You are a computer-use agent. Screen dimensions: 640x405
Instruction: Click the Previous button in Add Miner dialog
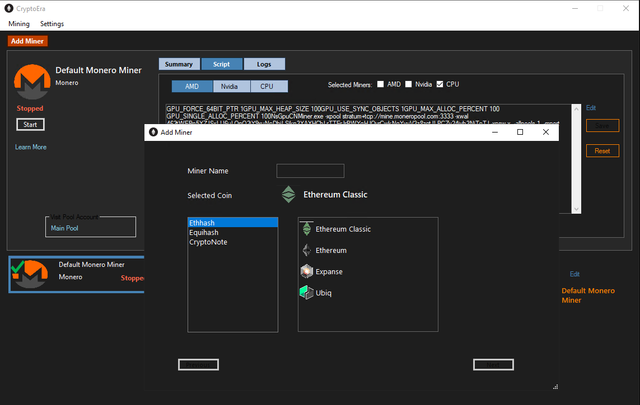[x=198, y=365]
